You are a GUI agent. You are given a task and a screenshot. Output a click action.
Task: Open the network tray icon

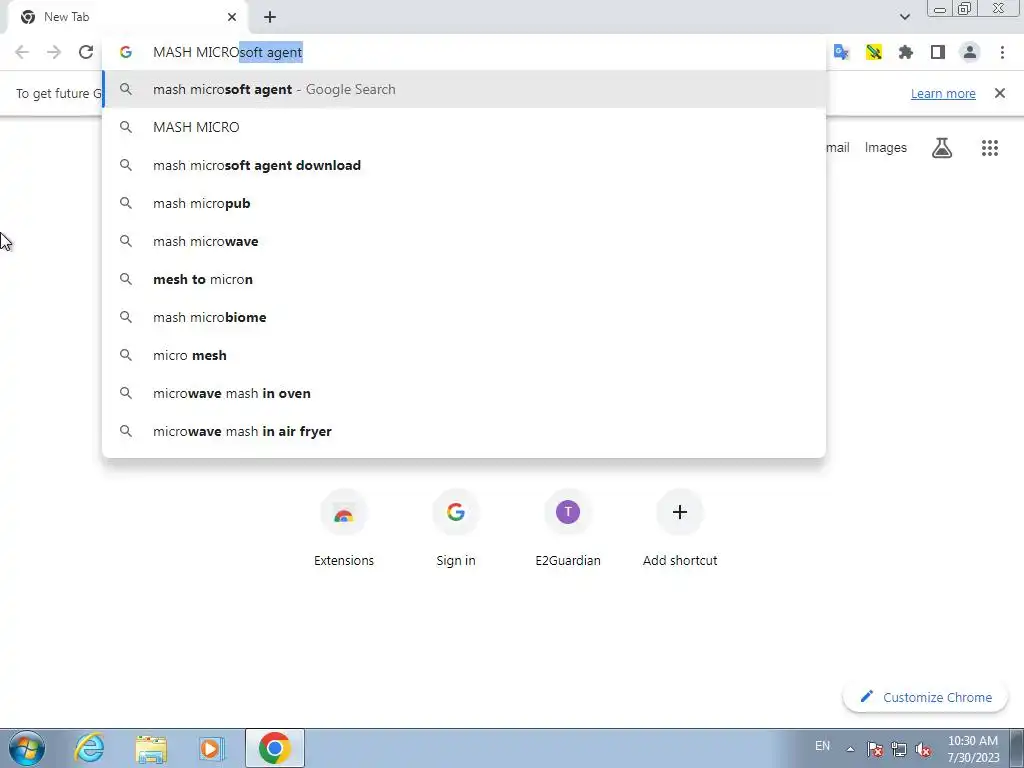(x=899, y=749)
